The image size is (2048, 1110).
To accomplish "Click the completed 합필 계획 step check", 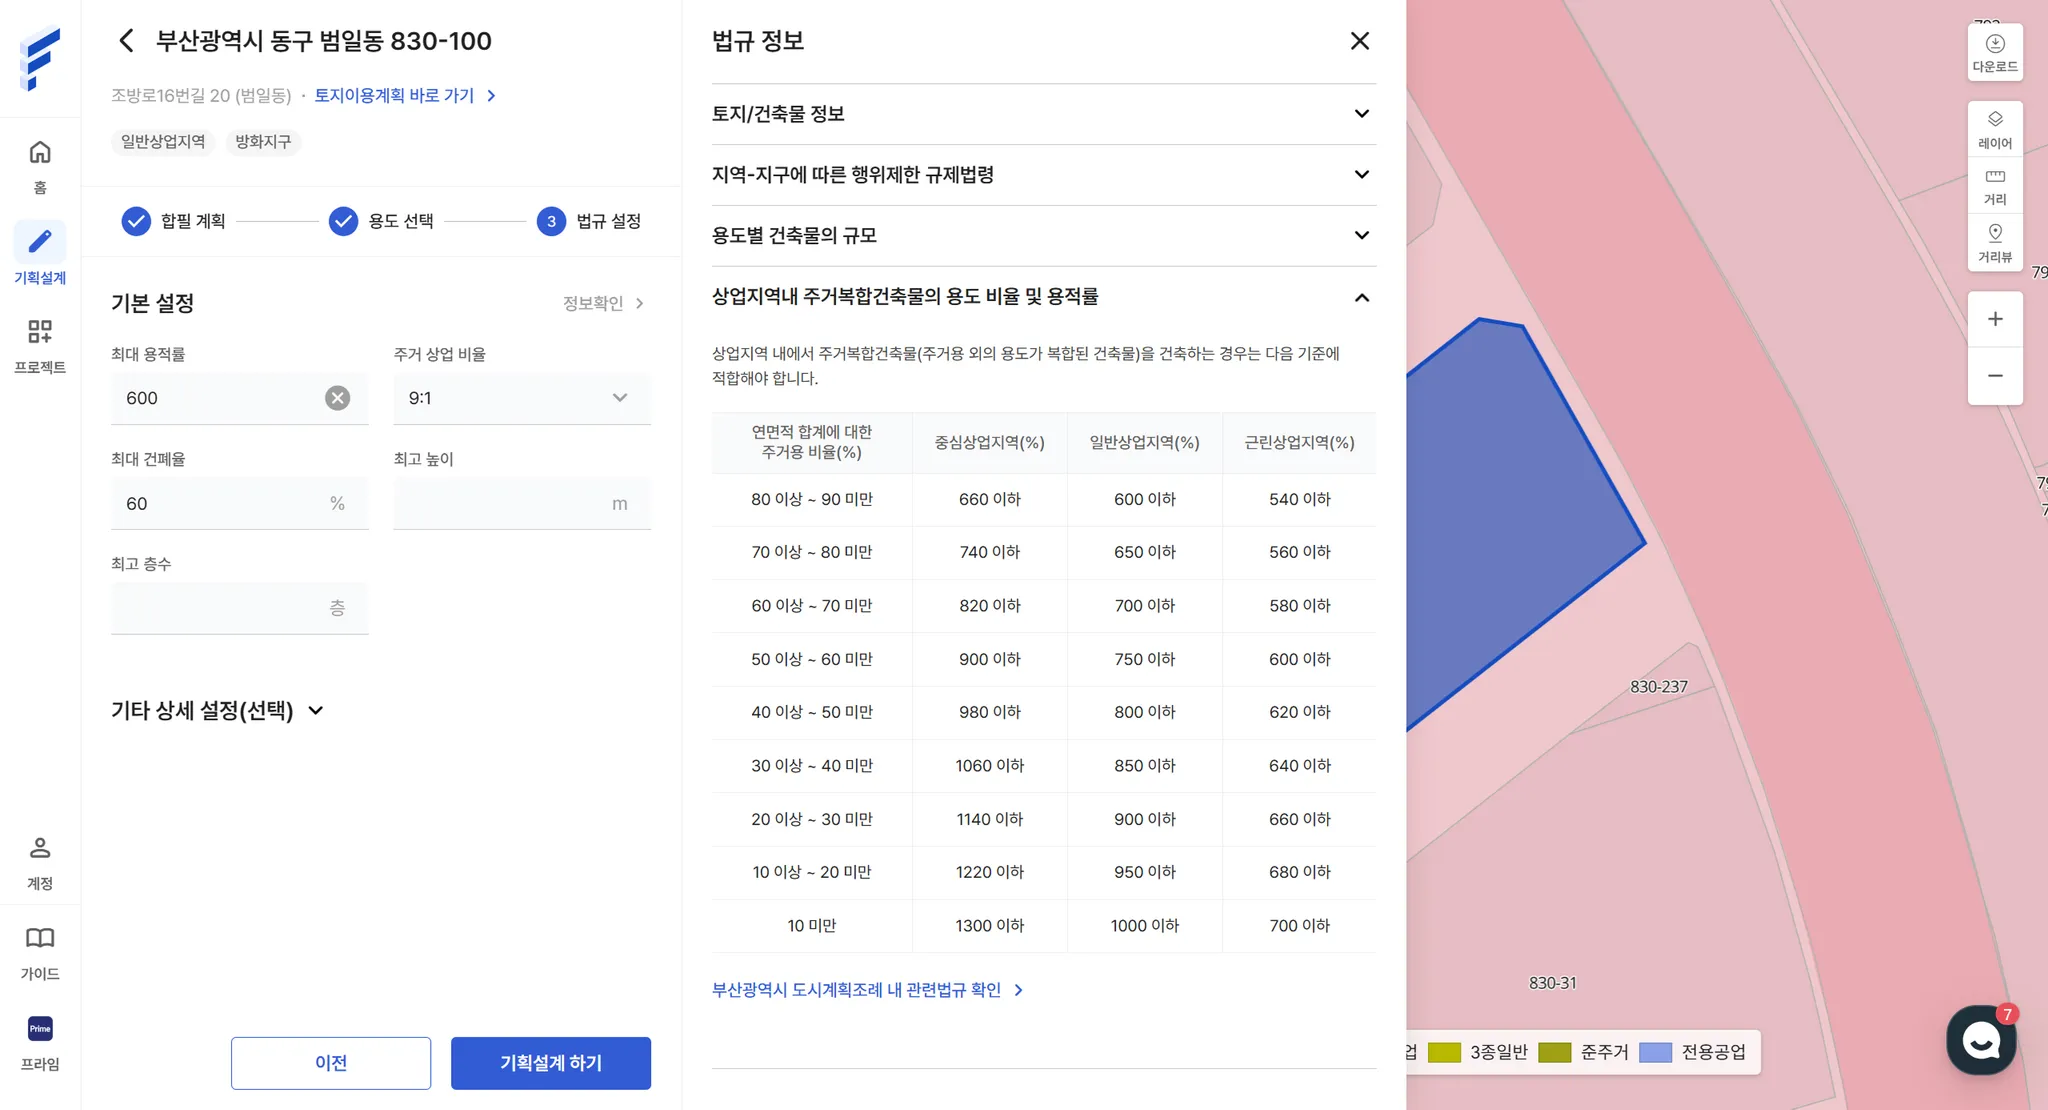I will coord(136,221).
